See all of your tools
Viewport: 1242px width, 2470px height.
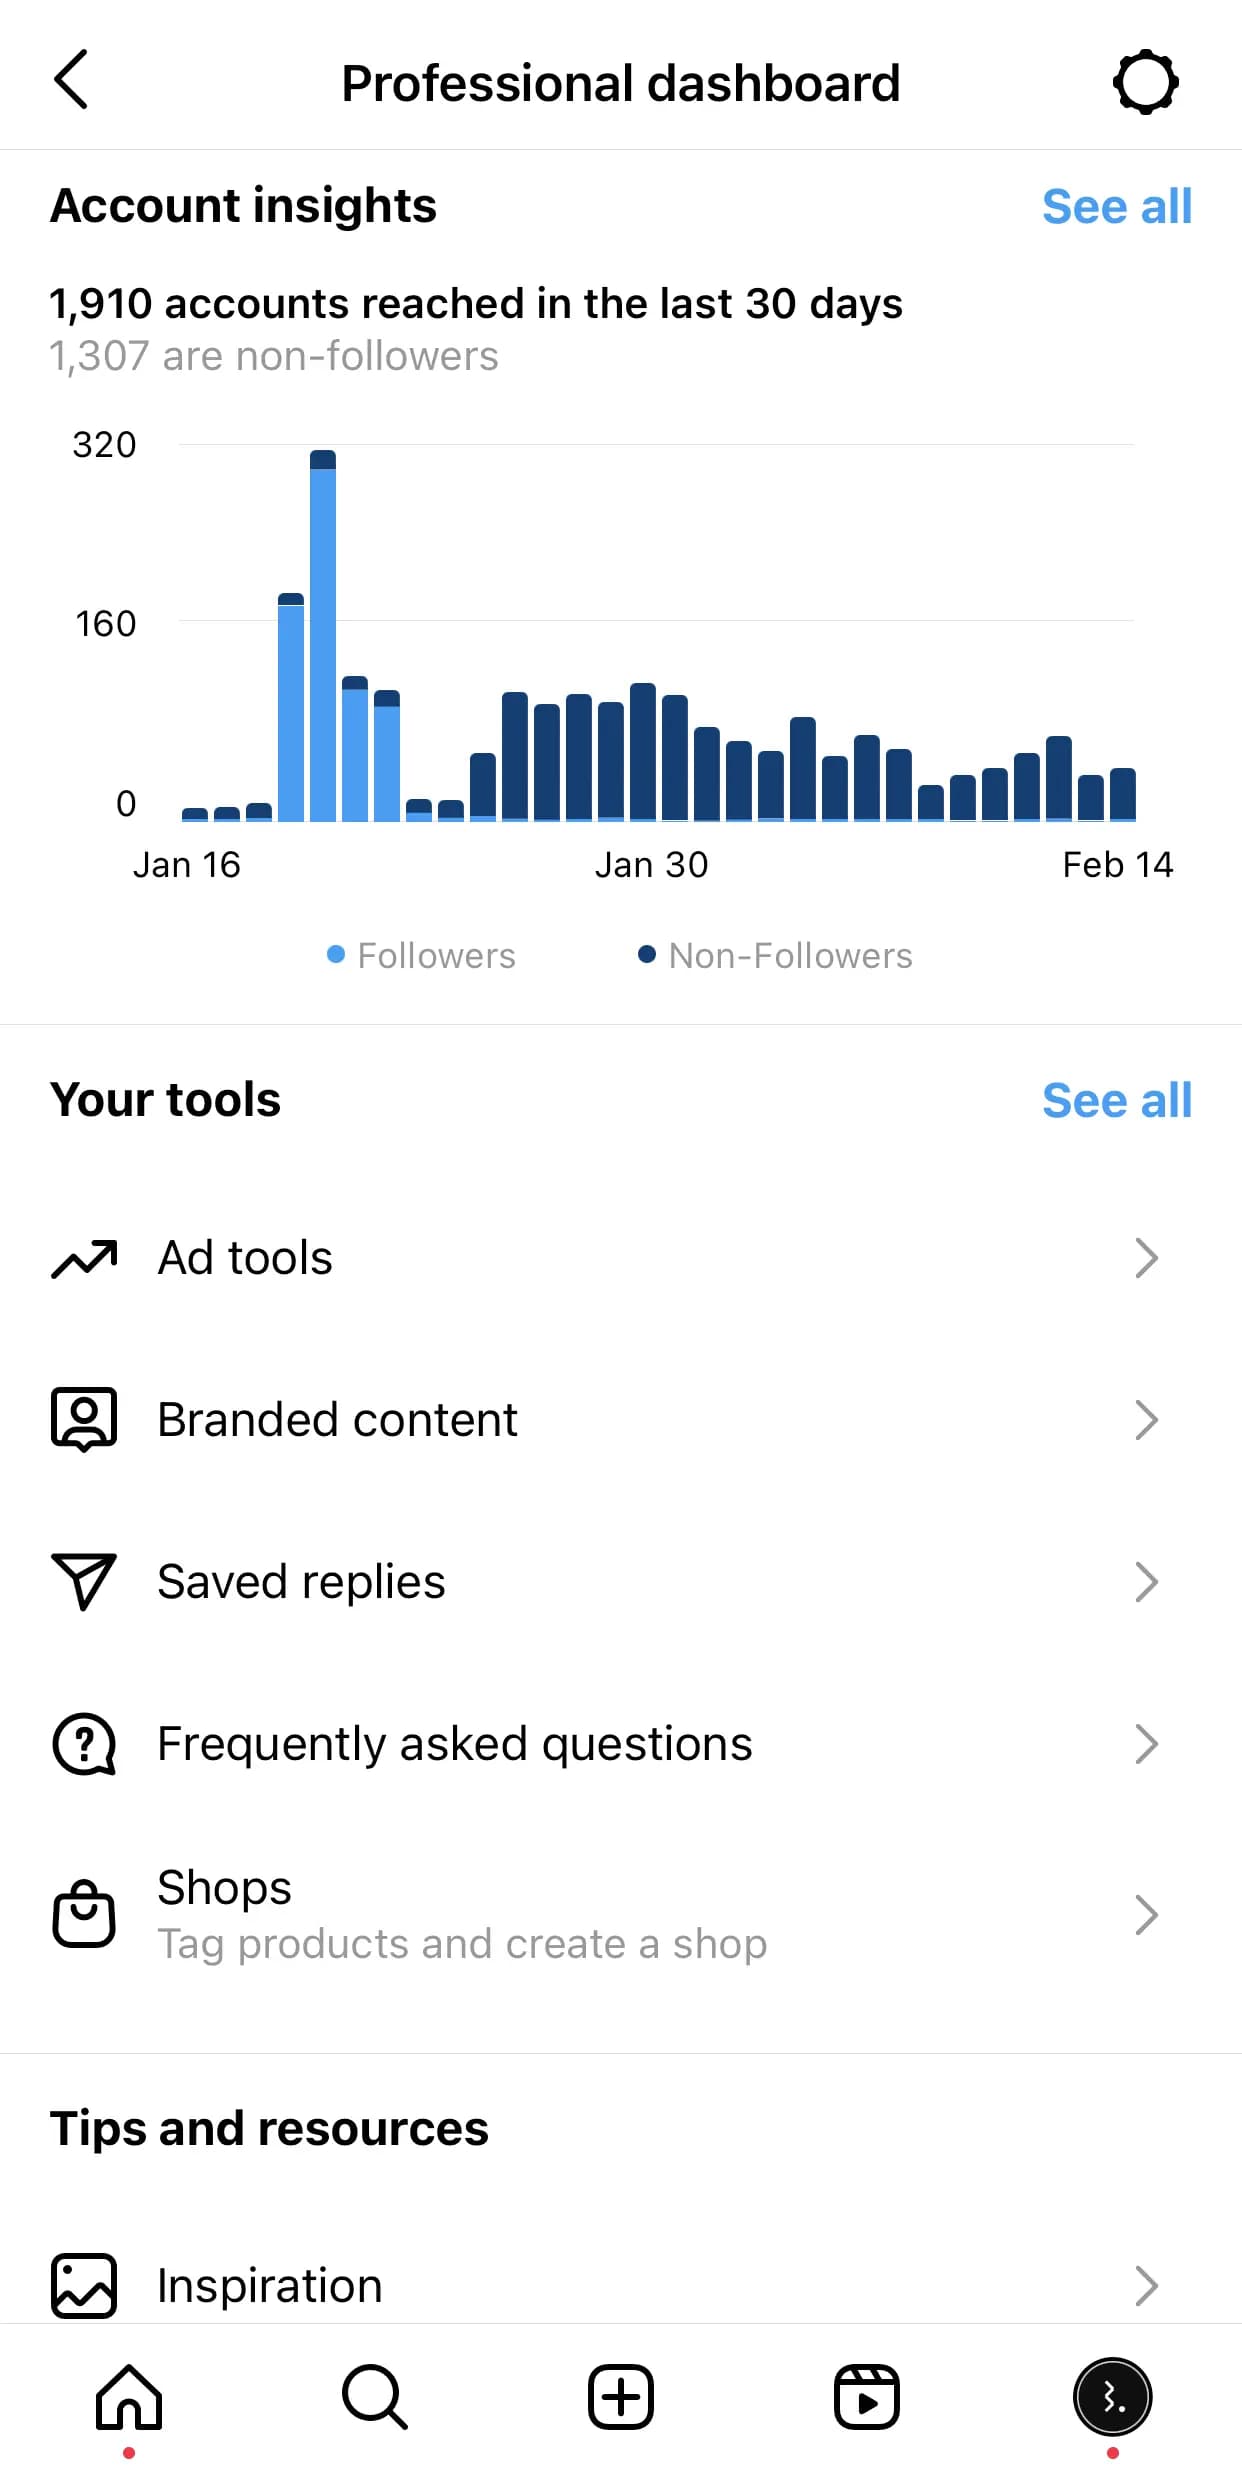click(x=1116, y=1101)
